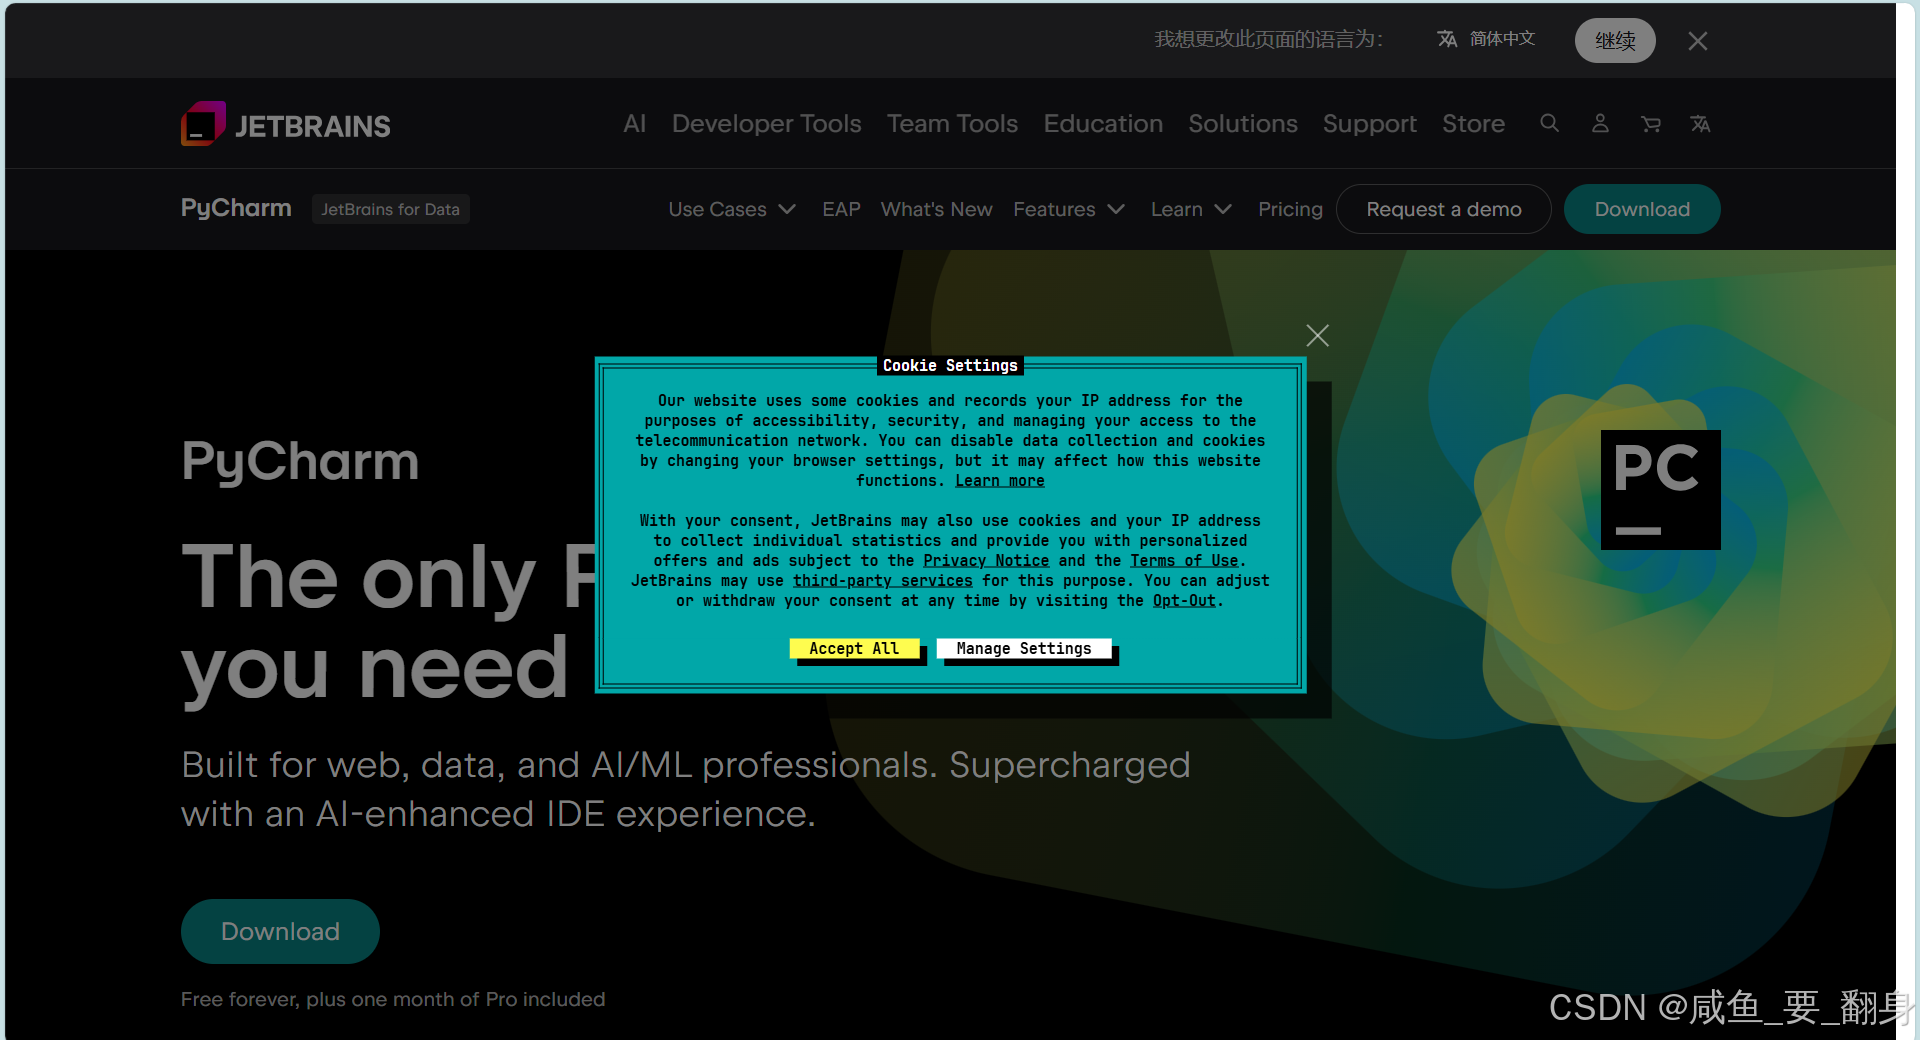Open the Privacy Notice link
1920x1040 pixels.
coord(986,561)
